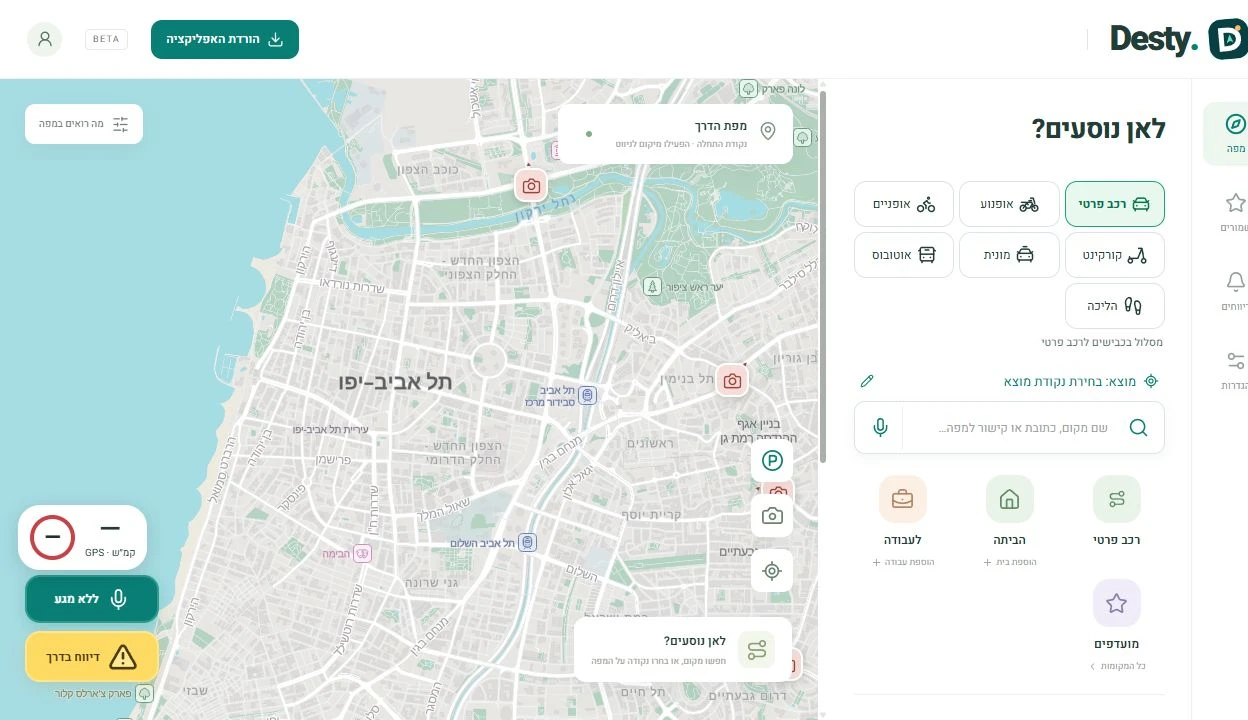Select the אופנוע motorcycle travel mode

point(1009,204)
